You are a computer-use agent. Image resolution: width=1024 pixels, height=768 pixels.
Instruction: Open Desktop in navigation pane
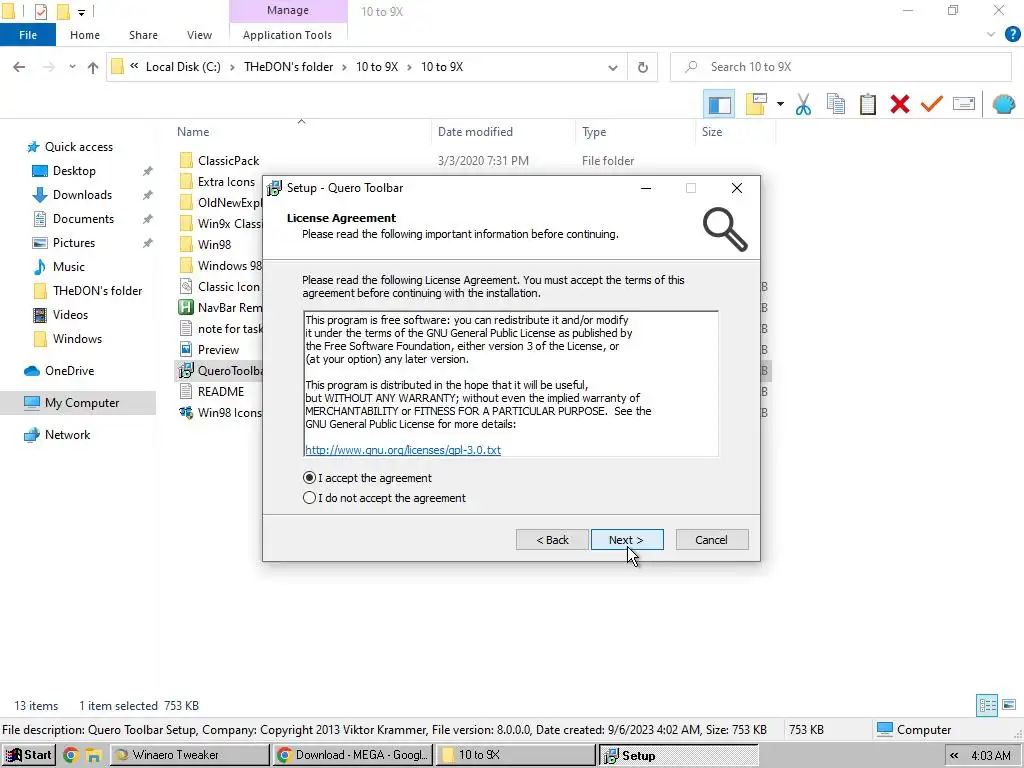[74, 170]
